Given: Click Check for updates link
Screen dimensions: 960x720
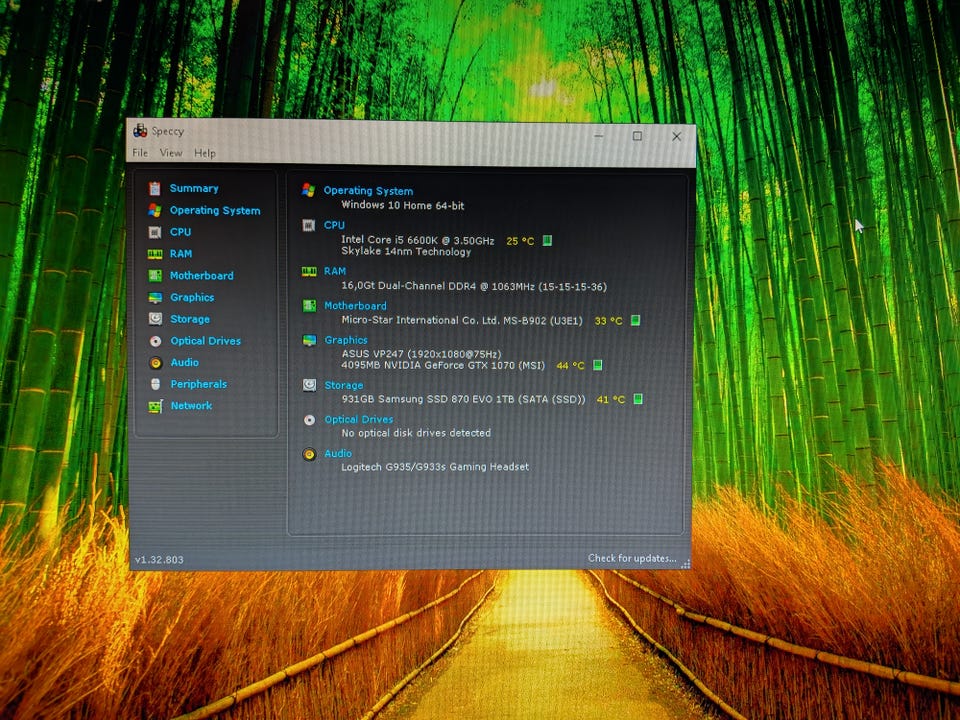Looking at the screenshot, I should pos(632,558).
